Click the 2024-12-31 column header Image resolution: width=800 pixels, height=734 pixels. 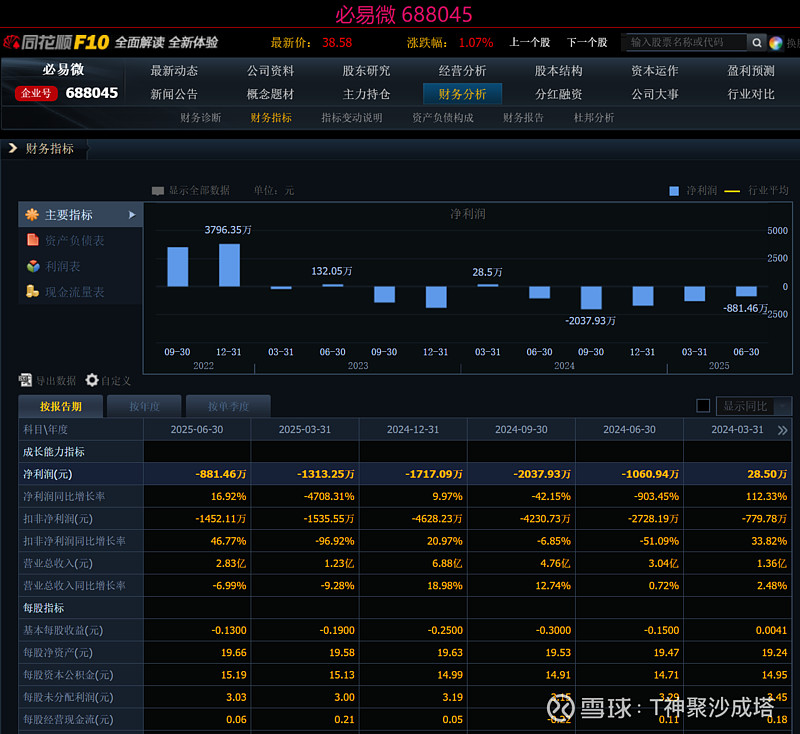pyautogui.click(x=413, y=429)
